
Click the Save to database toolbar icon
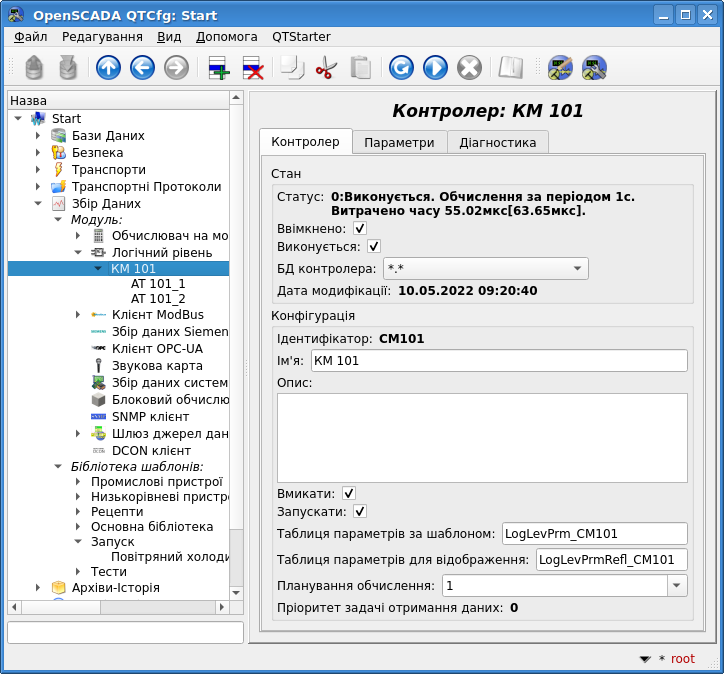coord(68,68)
